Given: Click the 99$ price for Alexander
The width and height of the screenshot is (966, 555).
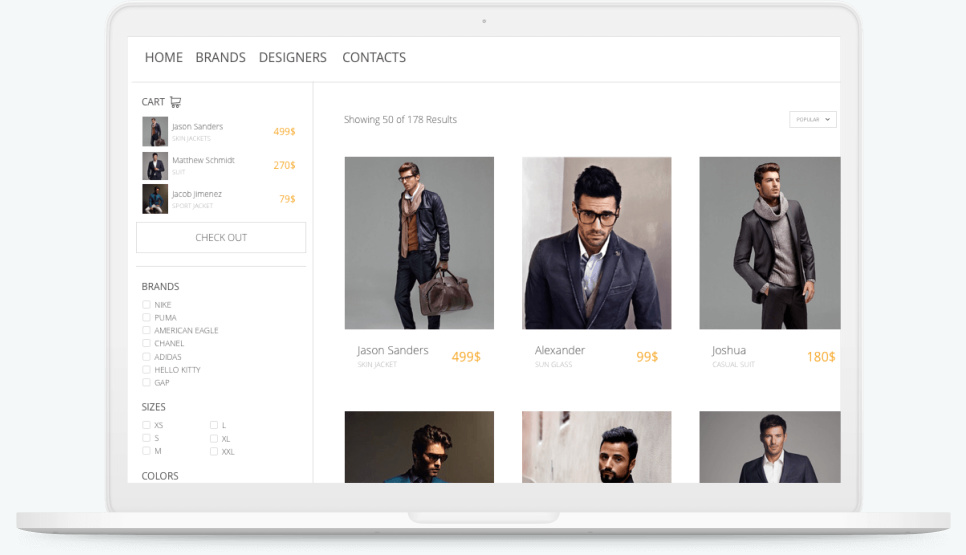Looking at the screenshot, I should click(647, 357).
